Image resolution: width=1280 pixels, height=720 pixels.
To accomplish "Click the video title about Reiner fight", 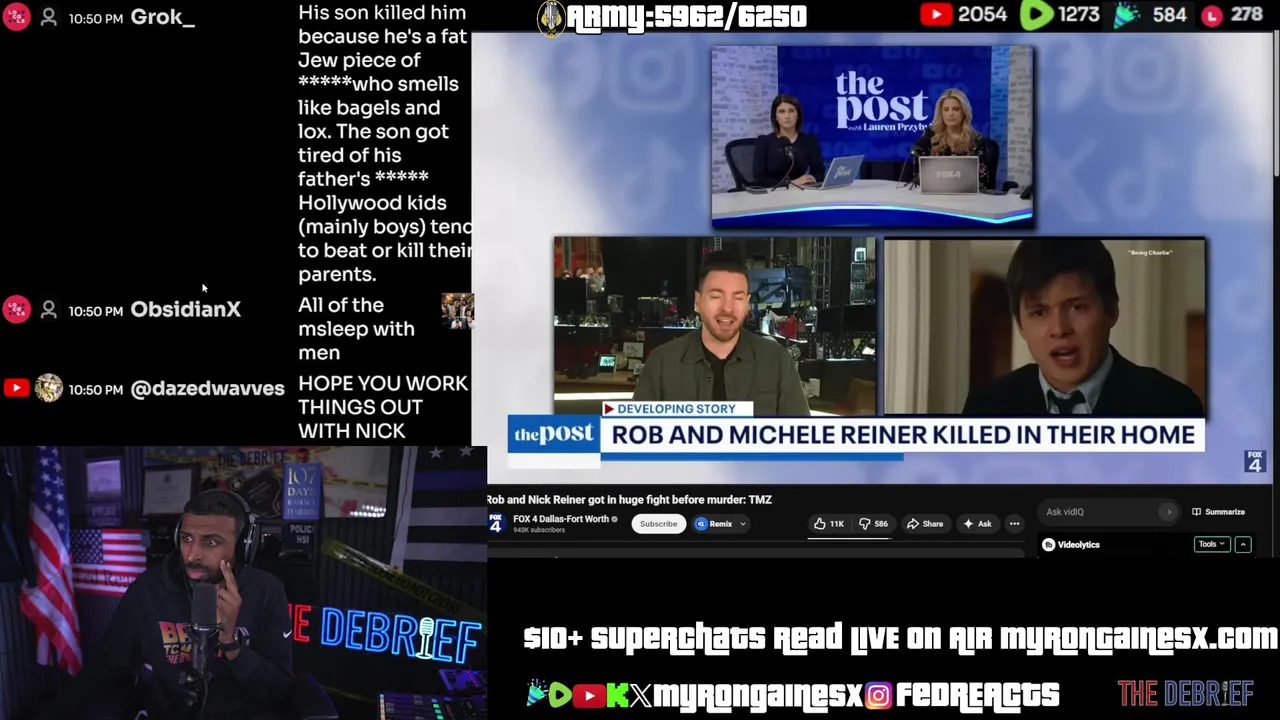I will (x=629, y=499).
